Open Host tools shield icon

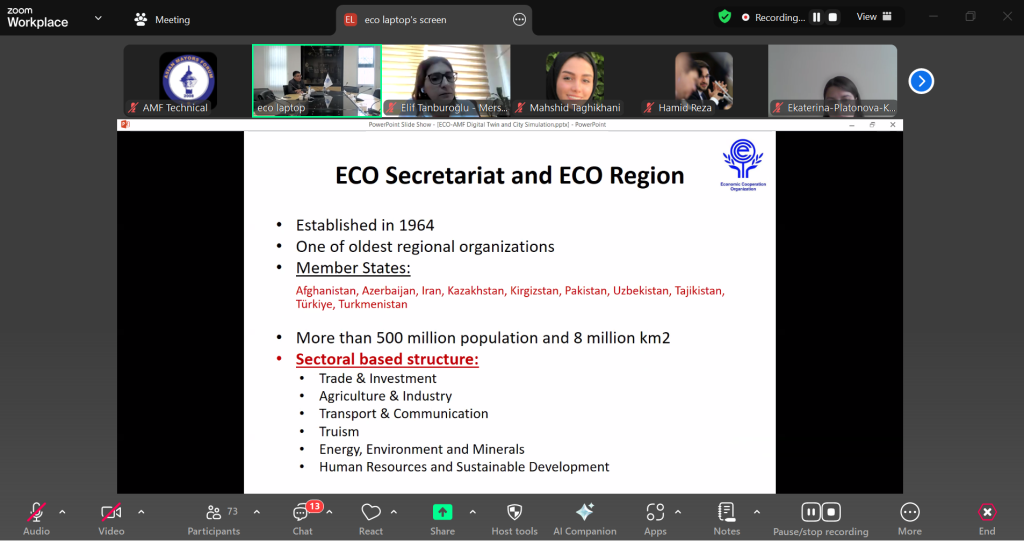point(514,516)
